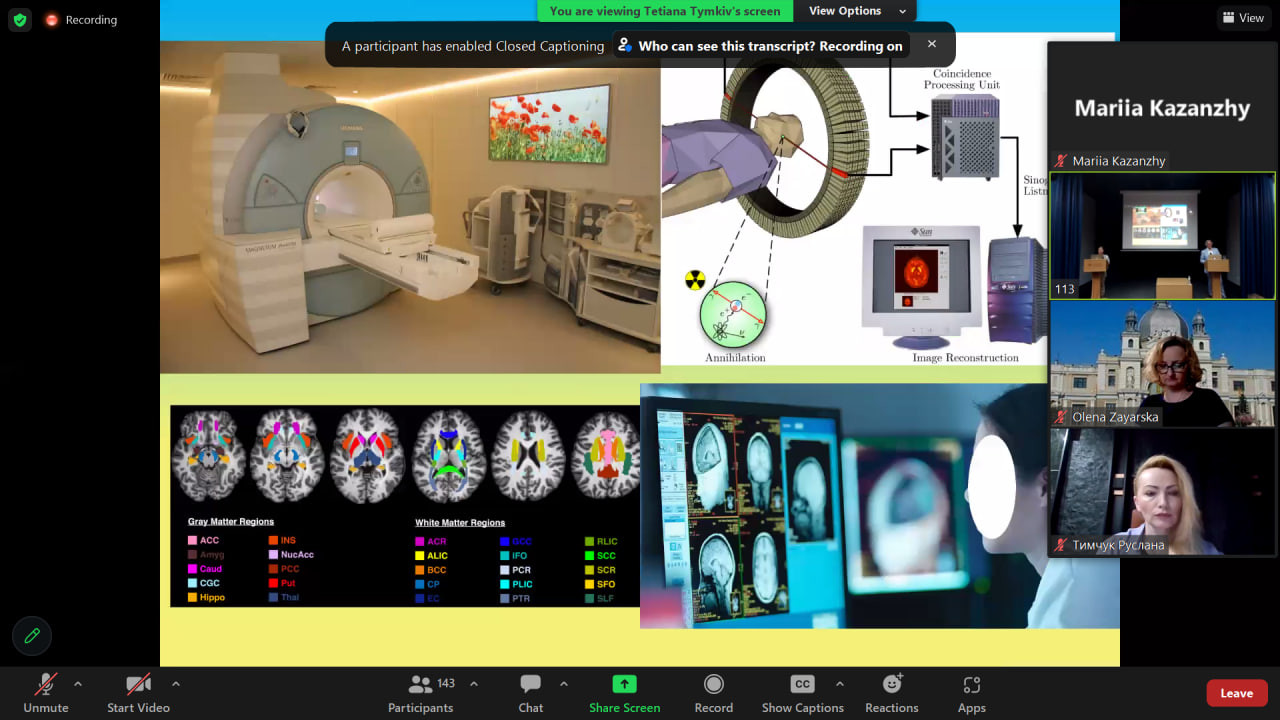Open the Reactions menu
1280x720 pixels.
[x=892, y=692]
